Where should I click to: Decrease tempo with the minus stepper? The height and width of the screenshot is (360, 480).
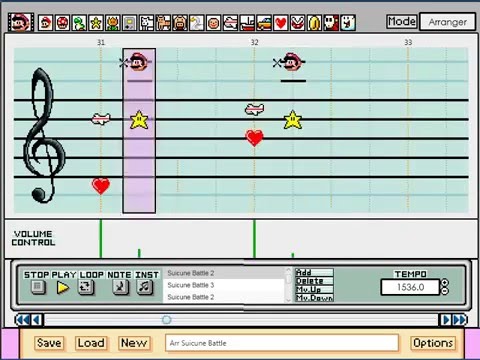click(445, 291)
